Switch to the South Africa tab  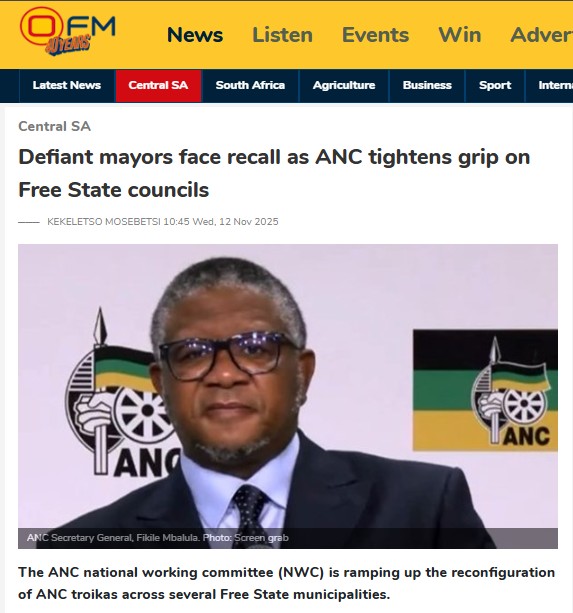pos(250,86)
